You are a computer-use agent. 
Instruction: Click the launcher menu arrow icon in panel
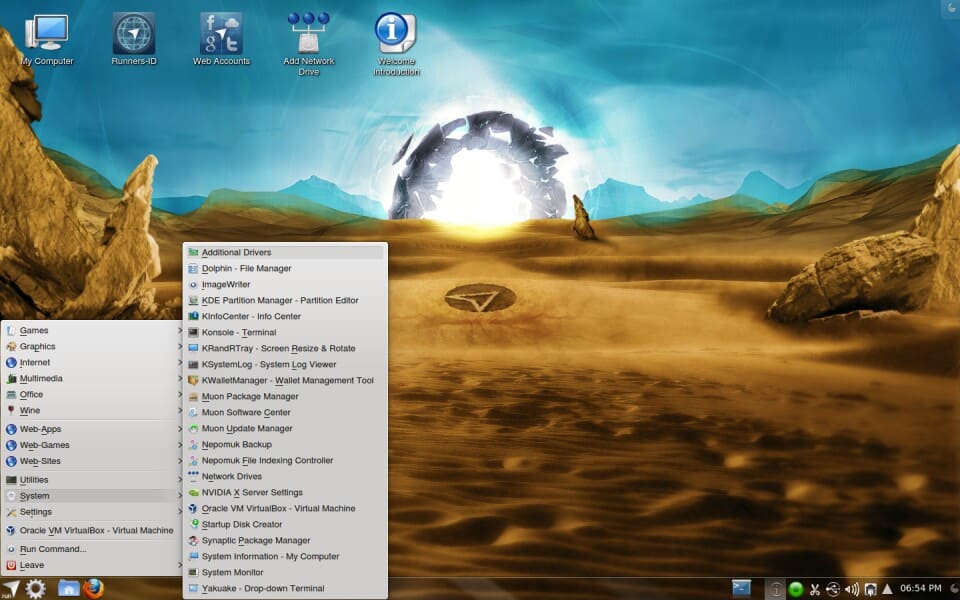tap(10, 589)
